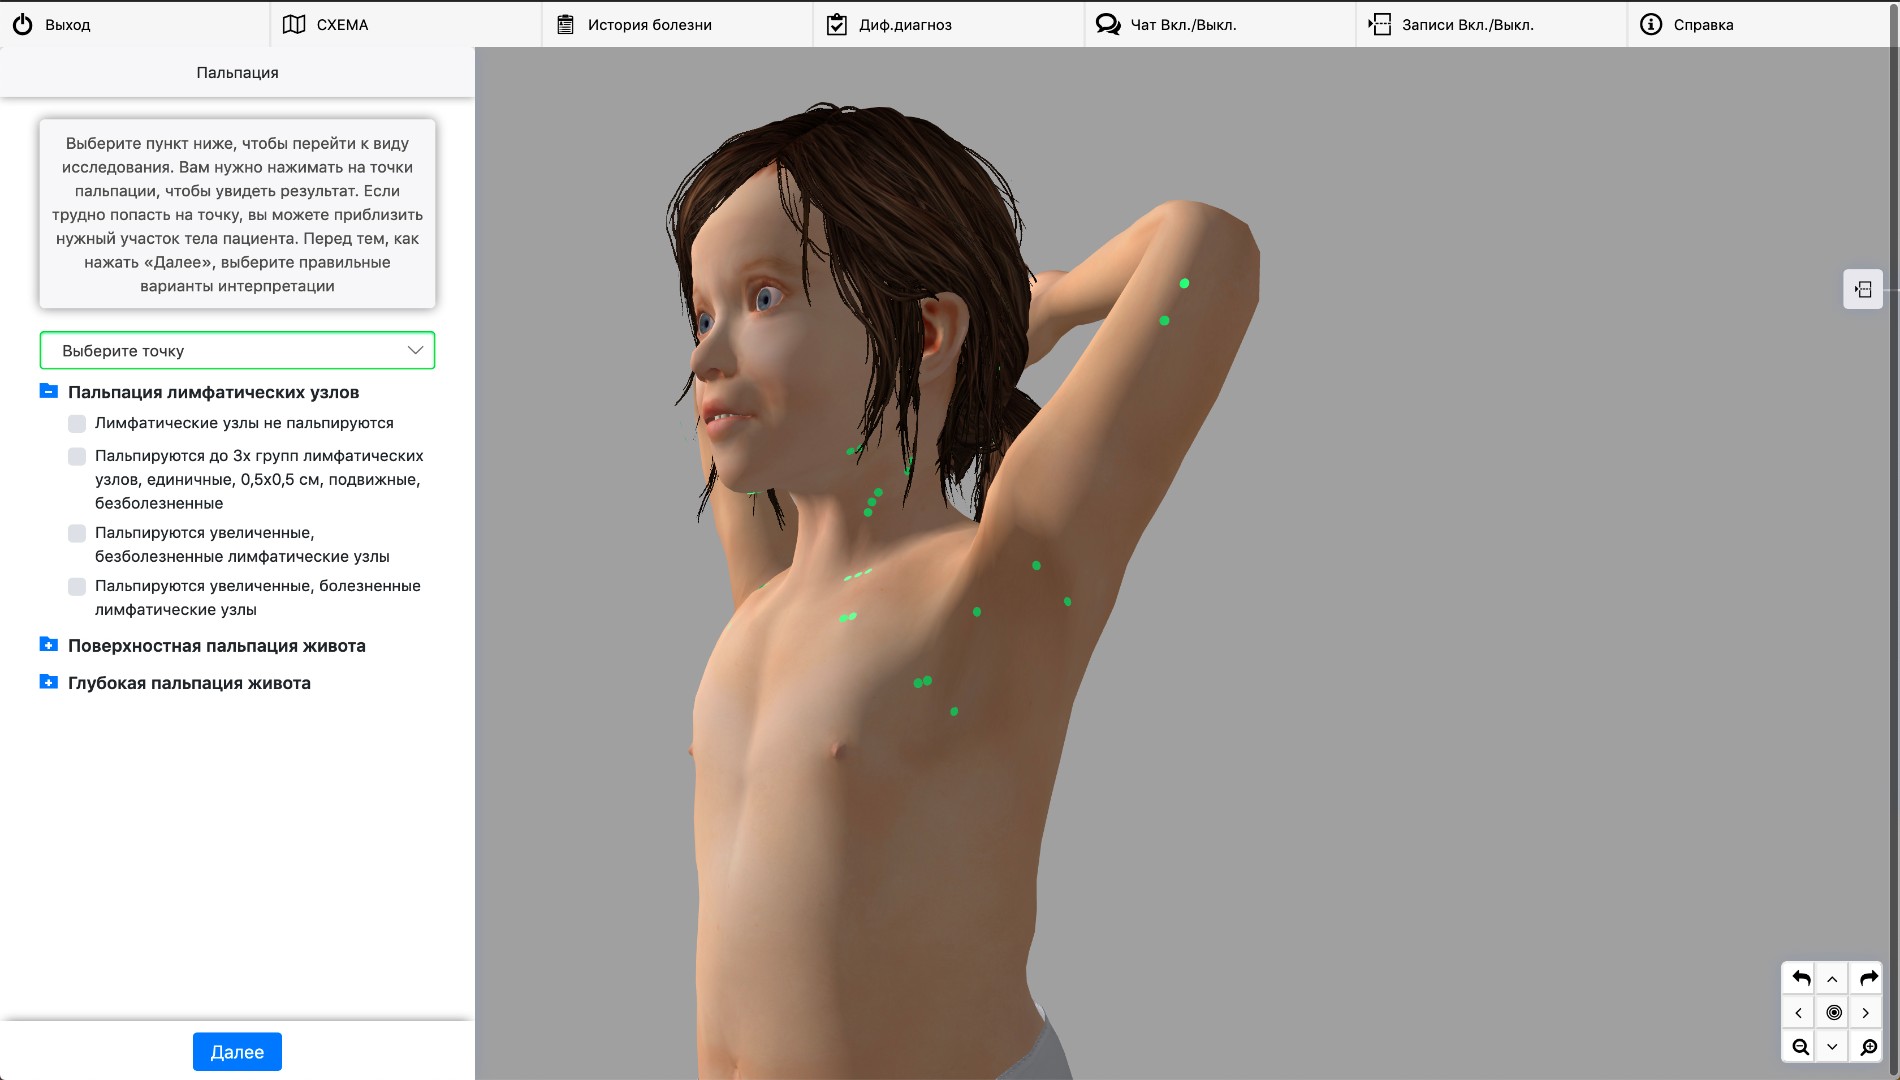Reset the view with the center target icon
Viewport: 1900px width, 1080px height.
tap(1833, 1013)
